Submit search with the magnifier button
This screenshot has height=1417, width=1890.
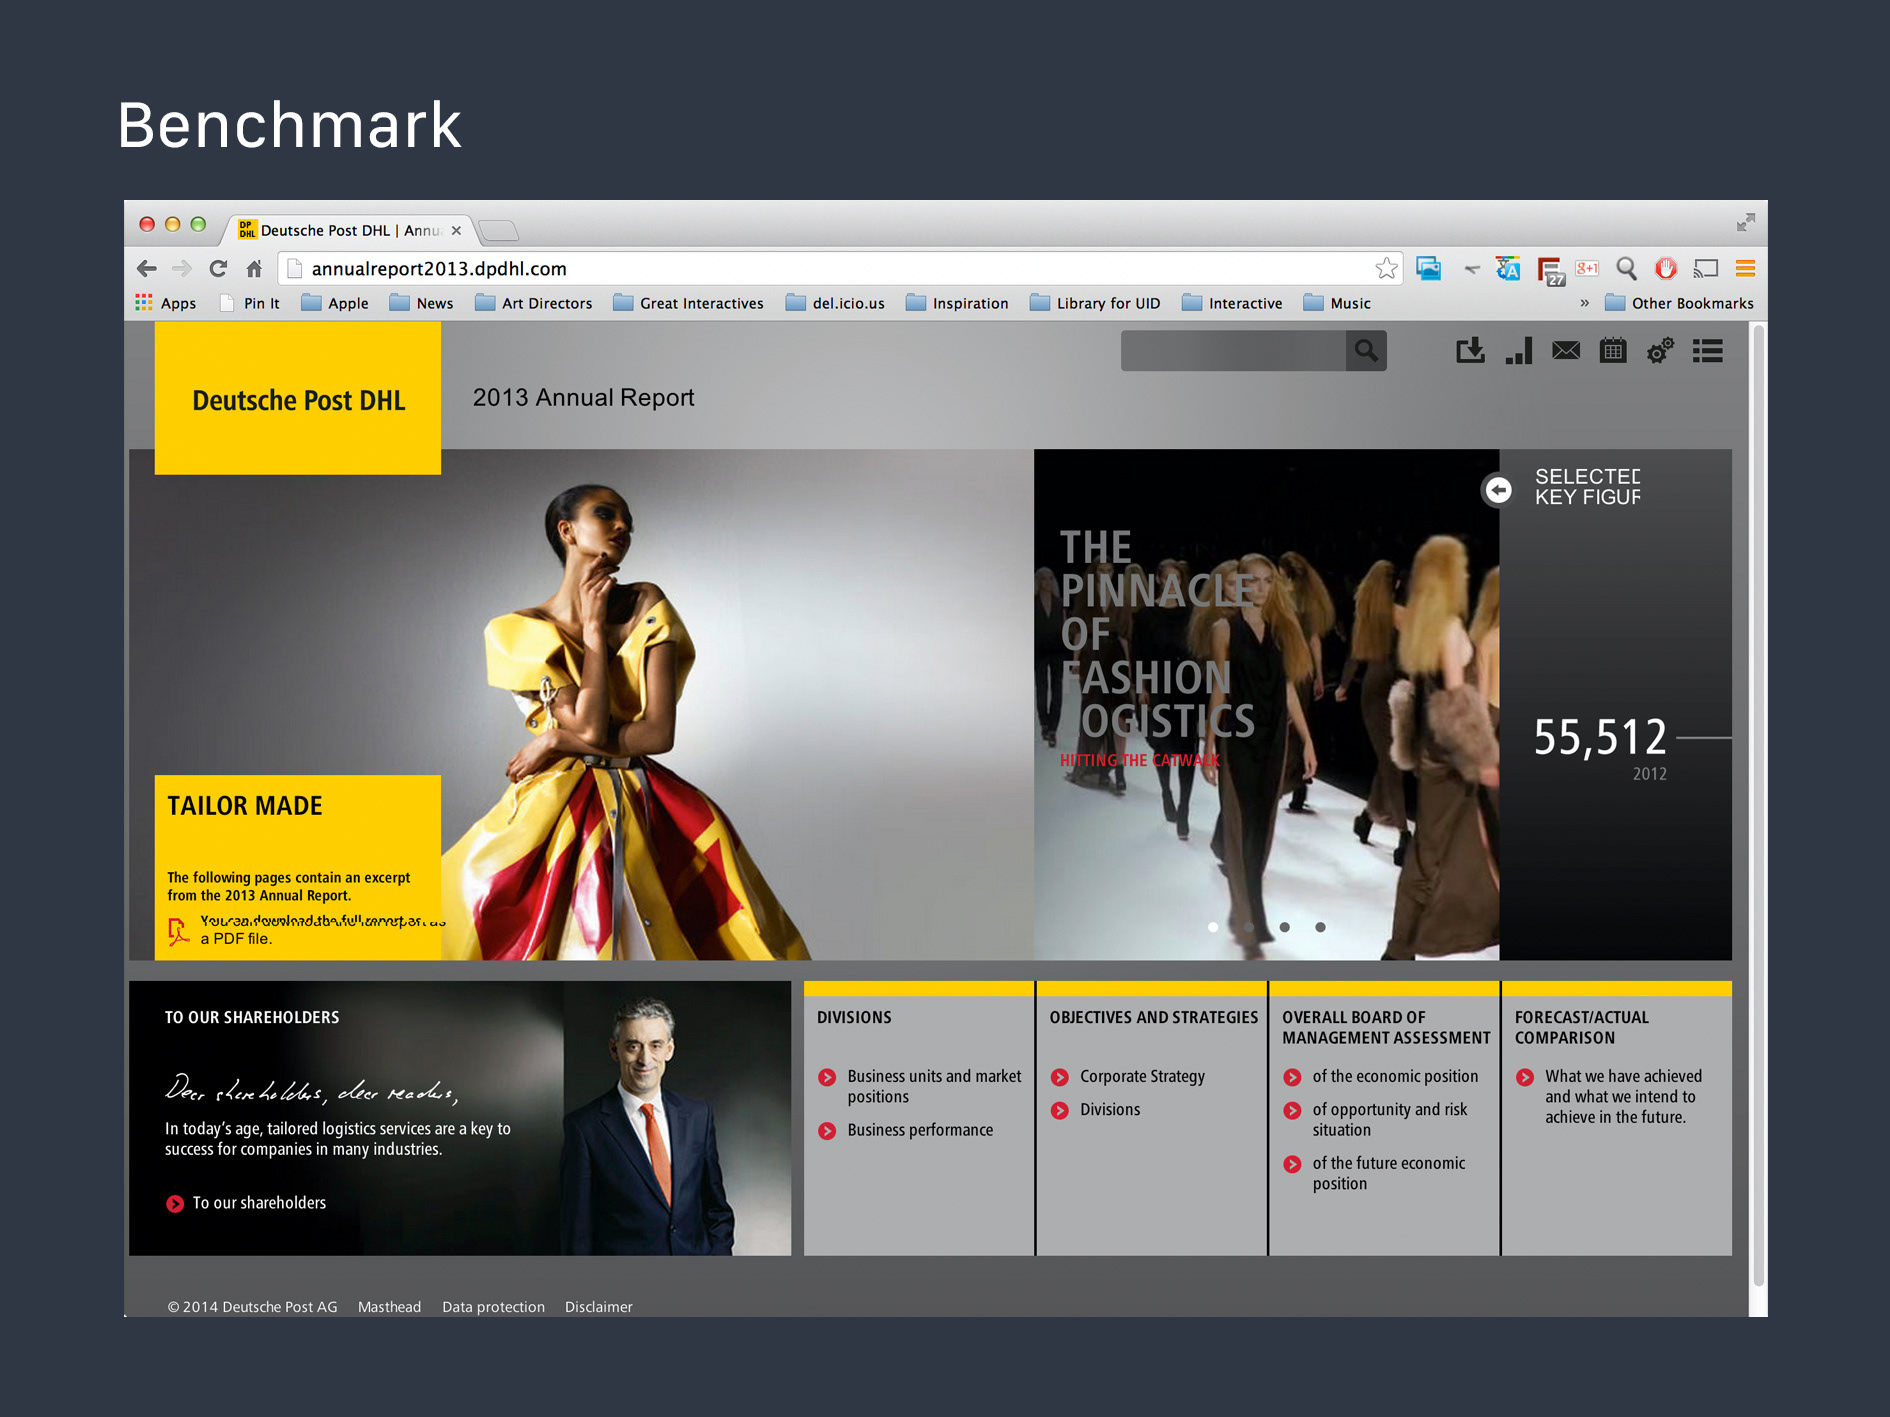pos(1366,351)
